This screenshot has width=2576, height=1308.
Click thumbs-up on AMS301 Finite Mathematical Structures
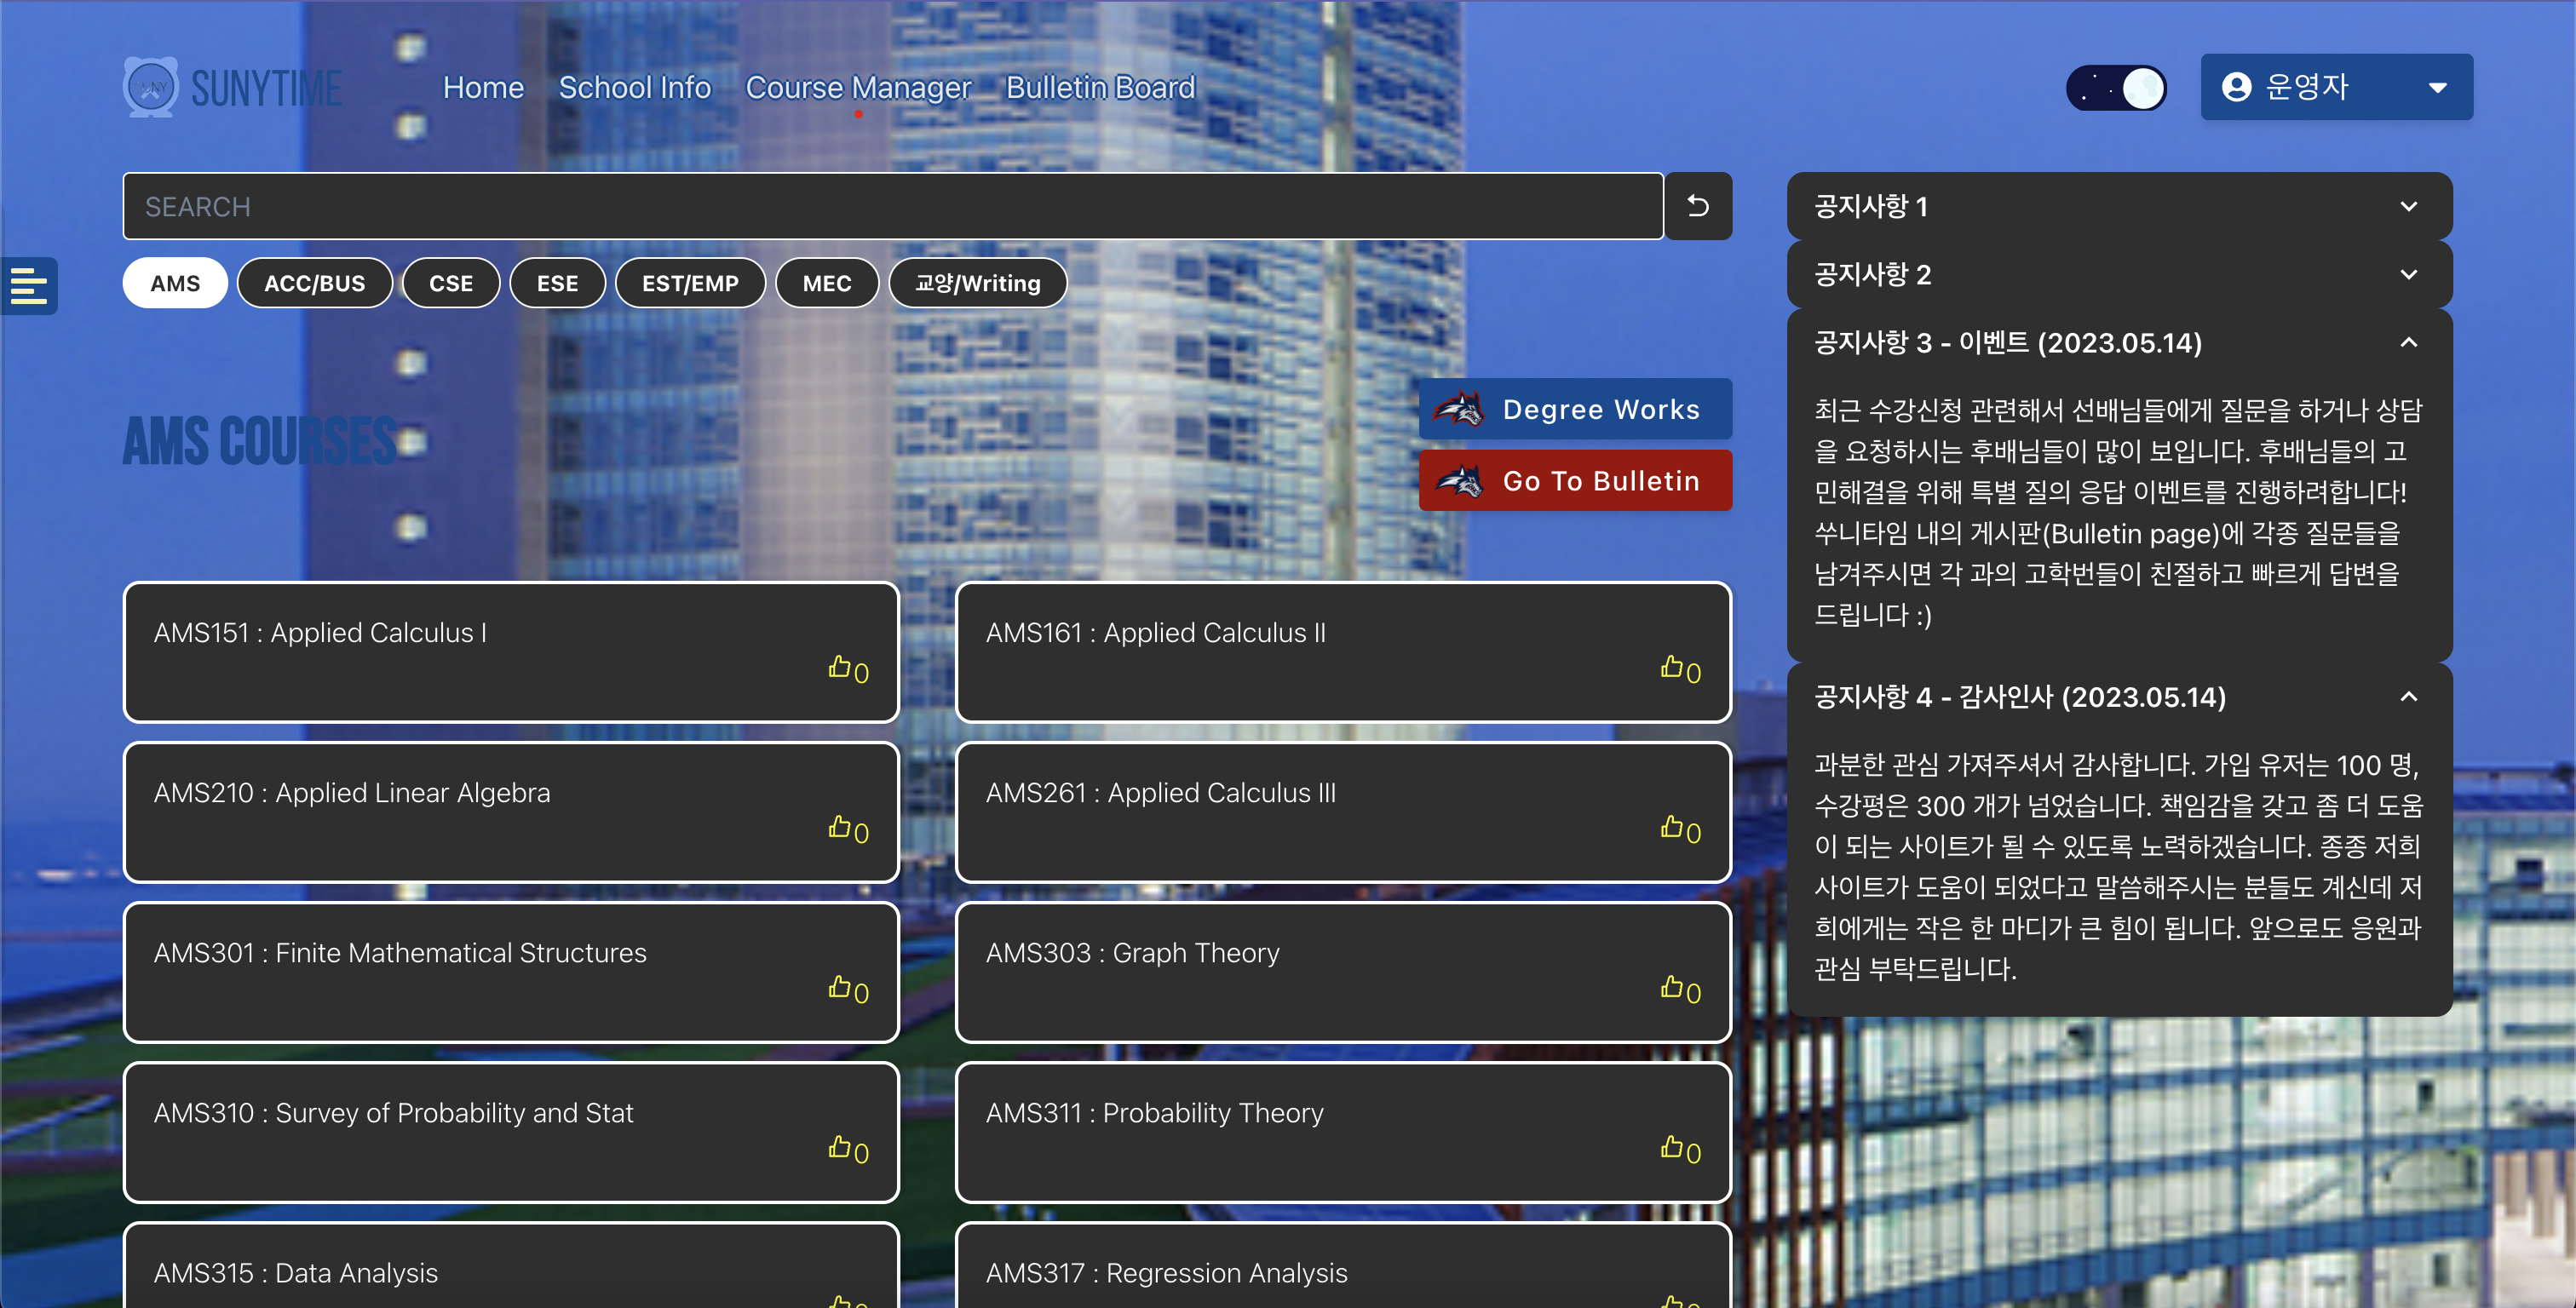pyautogui.click(x=839, y=987)
